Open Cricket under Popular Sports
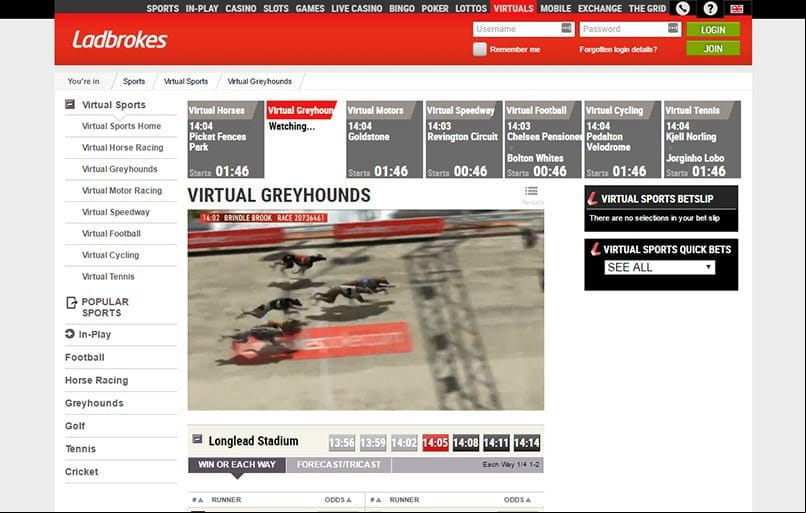Screen dimensions: 806x513 [x=82, y=472]
